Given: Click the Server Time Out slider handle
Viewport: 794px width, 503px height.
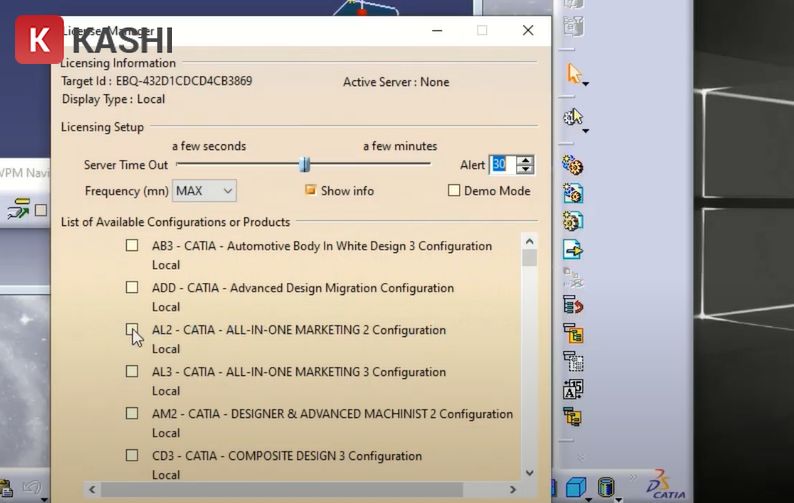Looking at the screenshot, I should point(304,164).
